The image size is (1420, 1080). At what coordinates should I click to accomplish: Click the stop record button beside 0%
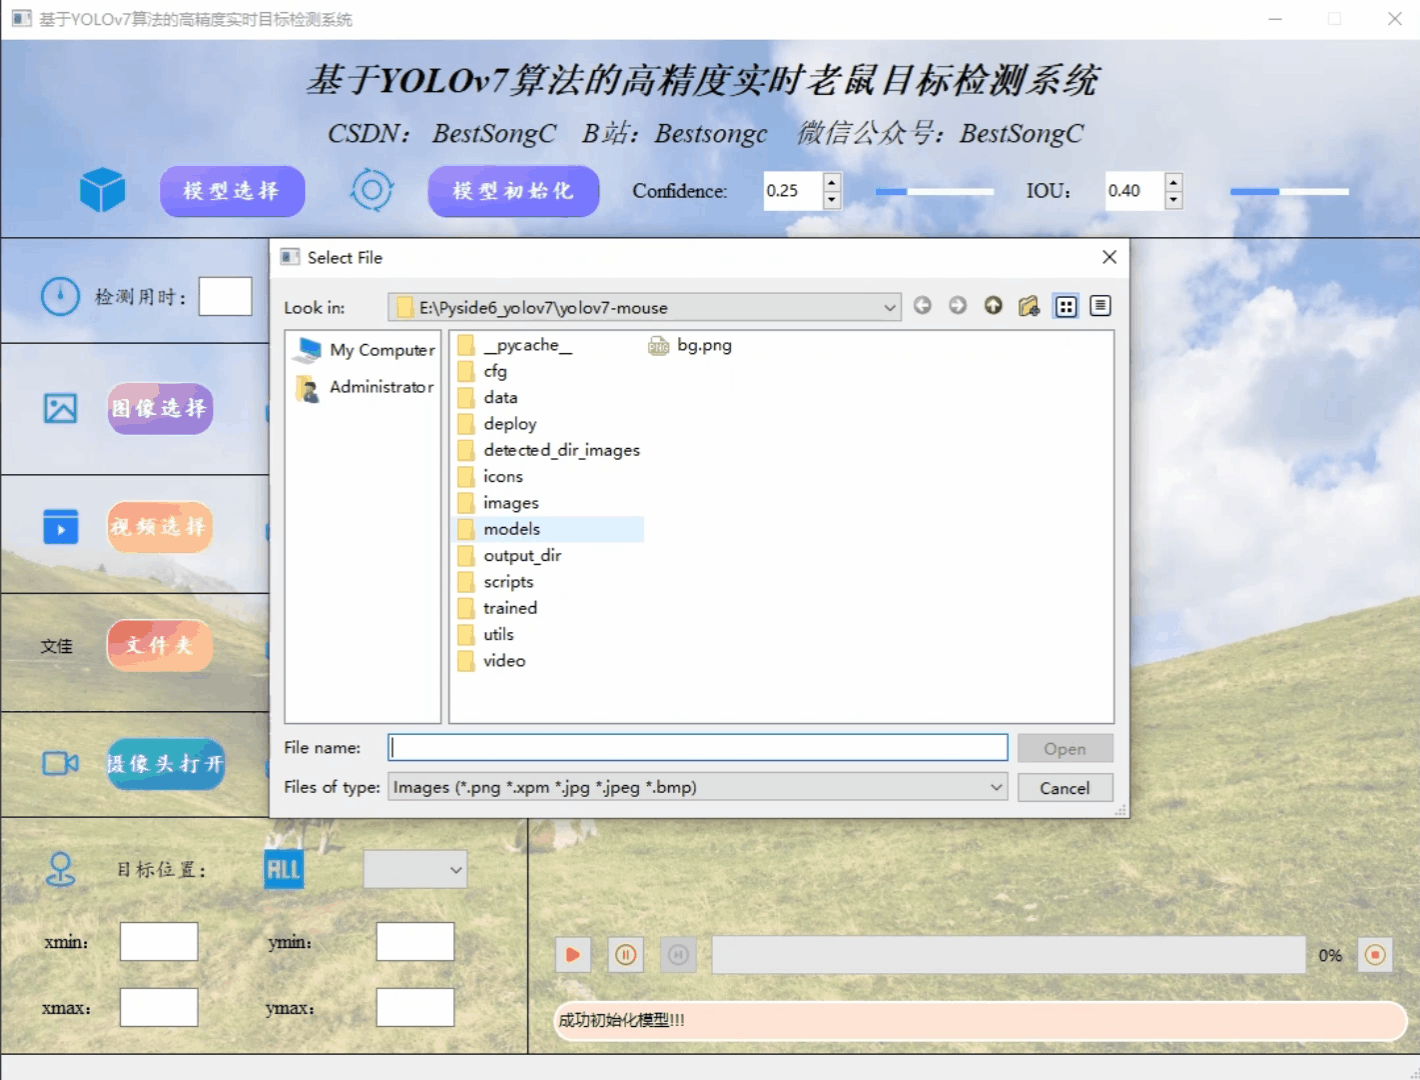coord(1375,955)
